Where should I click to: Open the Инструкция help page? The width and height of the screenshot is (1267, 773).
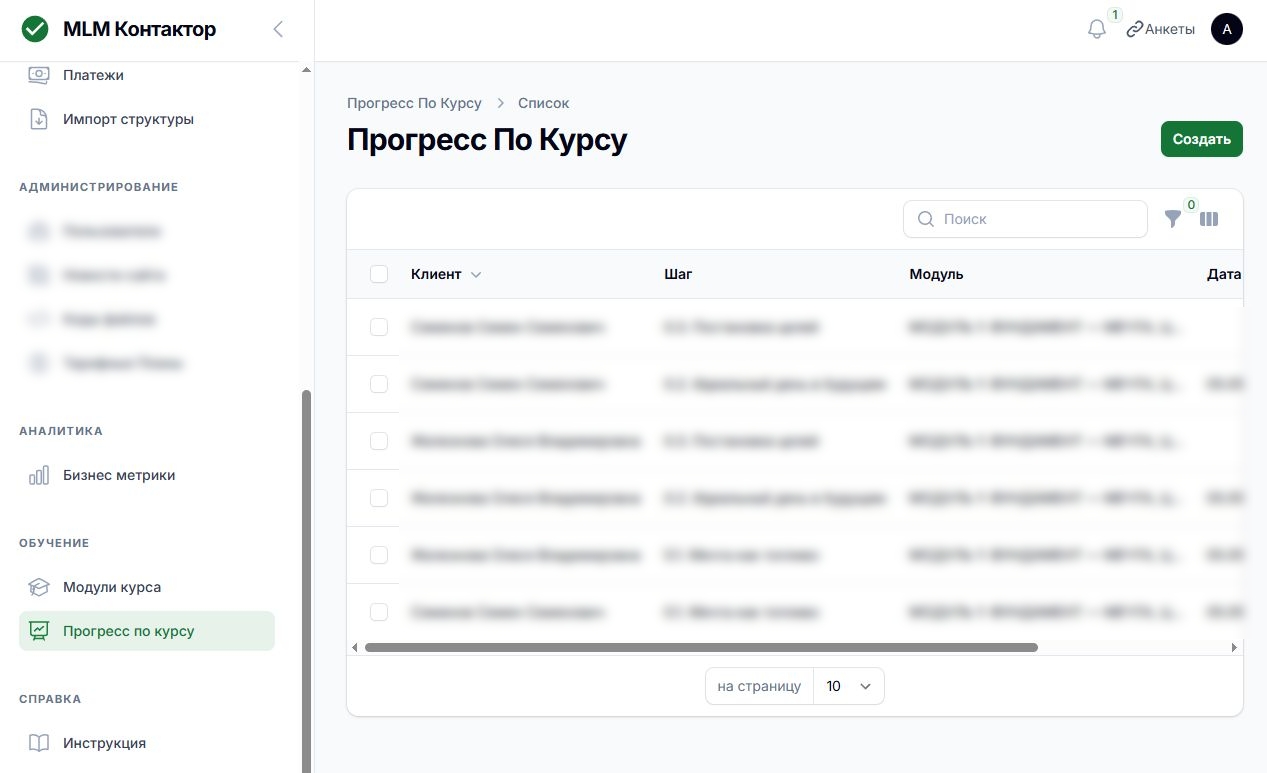click(147, 743)
